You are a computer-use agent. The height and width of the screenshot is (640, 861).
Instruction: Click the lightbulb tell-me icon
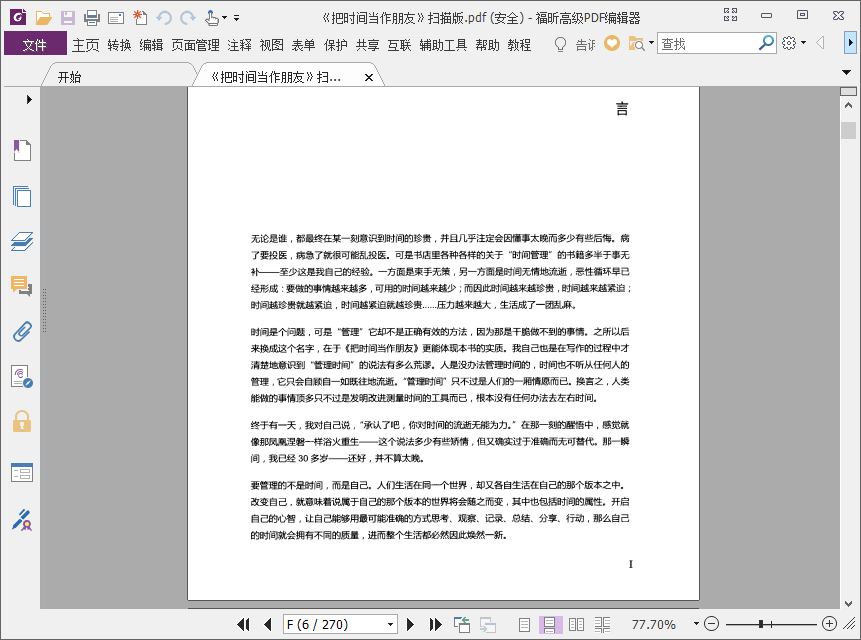(x=560, y=44)
